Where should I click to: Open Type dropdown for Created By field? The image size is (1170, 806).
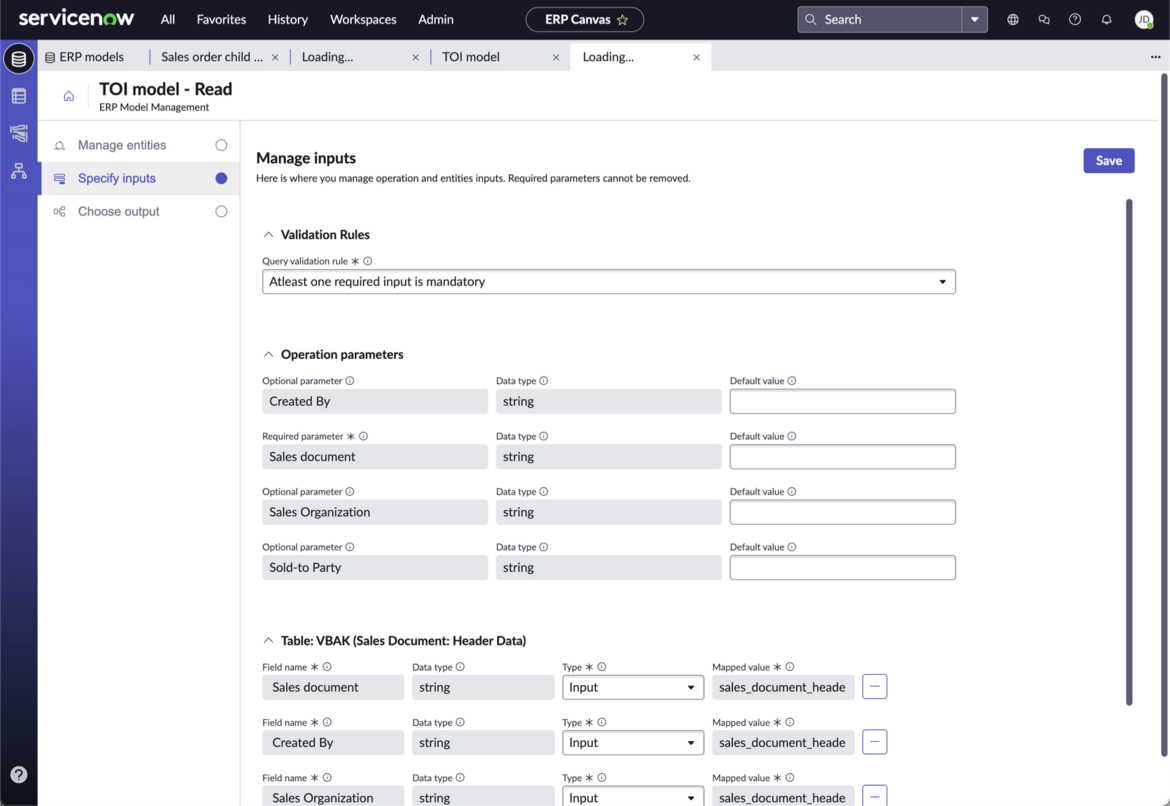(633, 743)
